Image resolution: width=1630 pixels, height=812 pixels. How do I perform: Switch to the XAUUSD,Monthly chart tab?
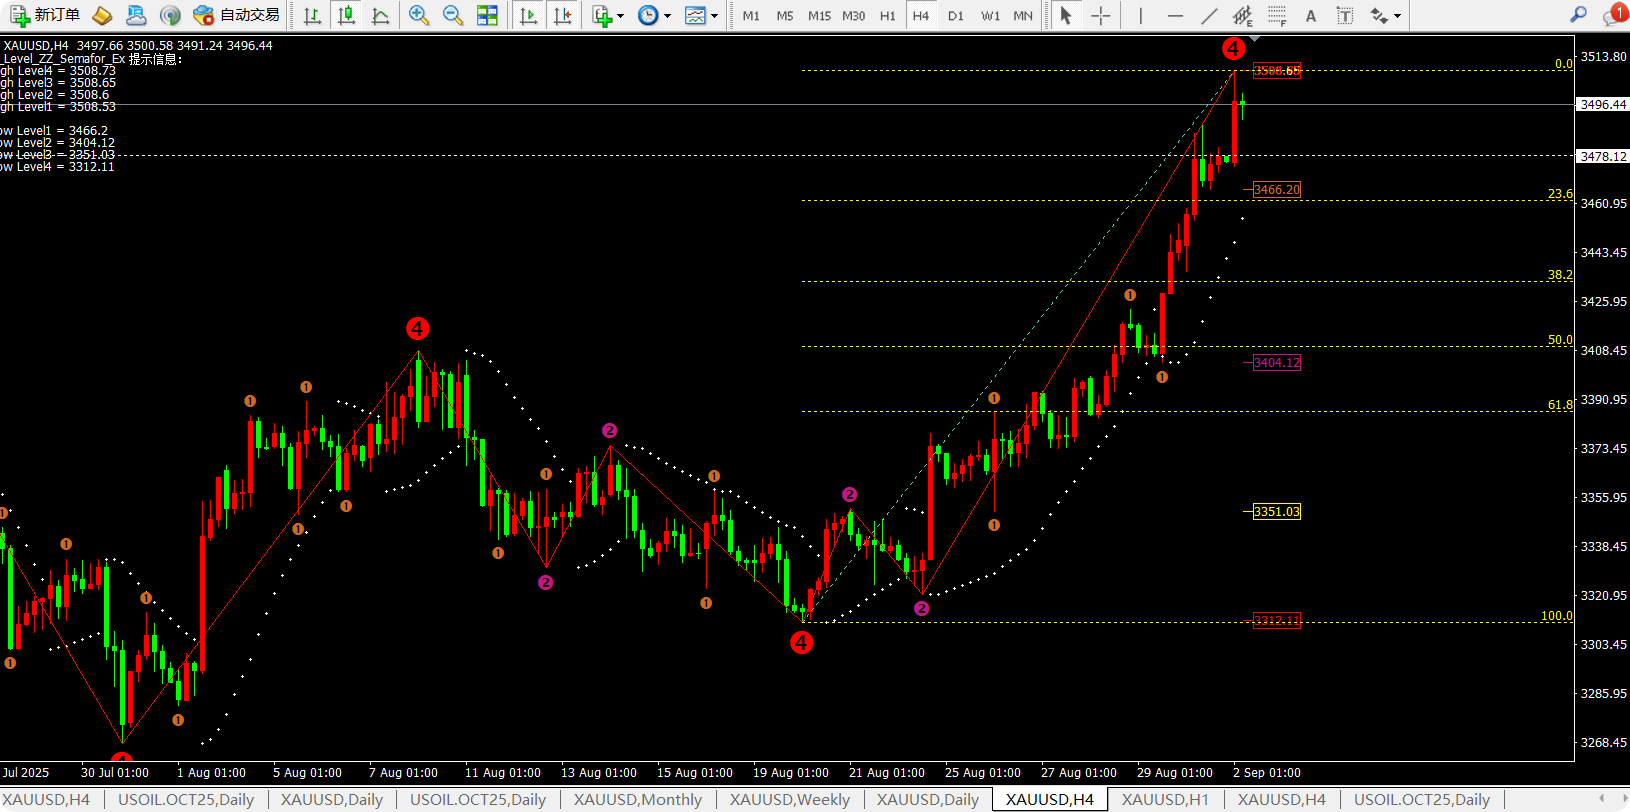click(x=638, y=799)
